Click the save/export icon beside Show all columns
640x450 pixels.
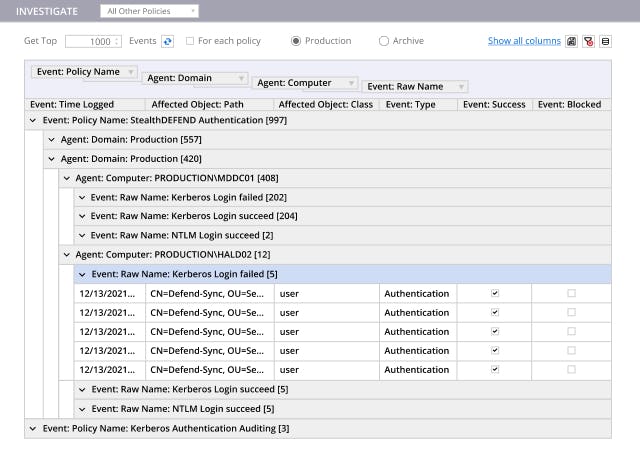571,41
